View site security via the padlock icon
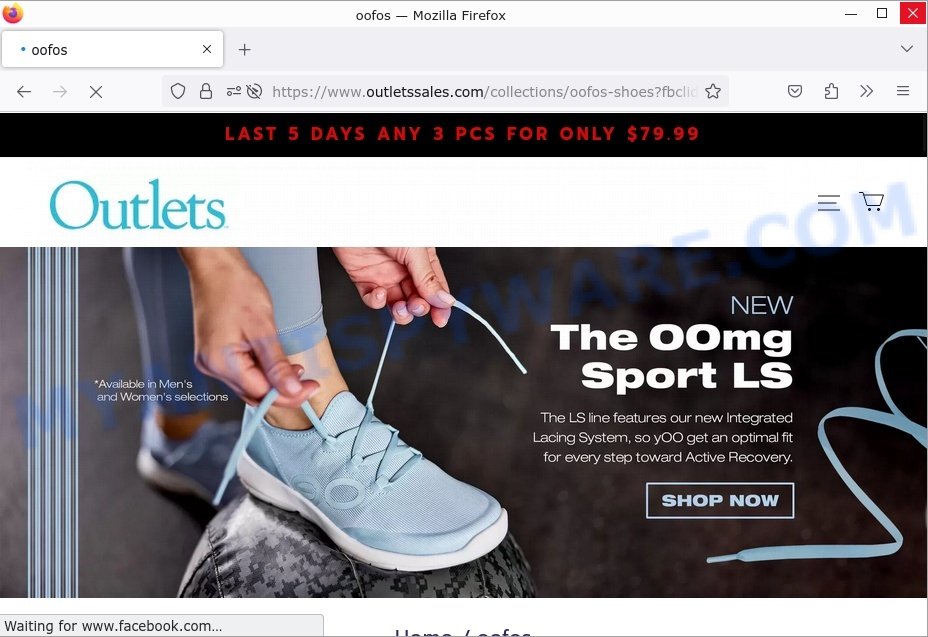The width and height of the screenshot is (928, 637). click(205, 91)
